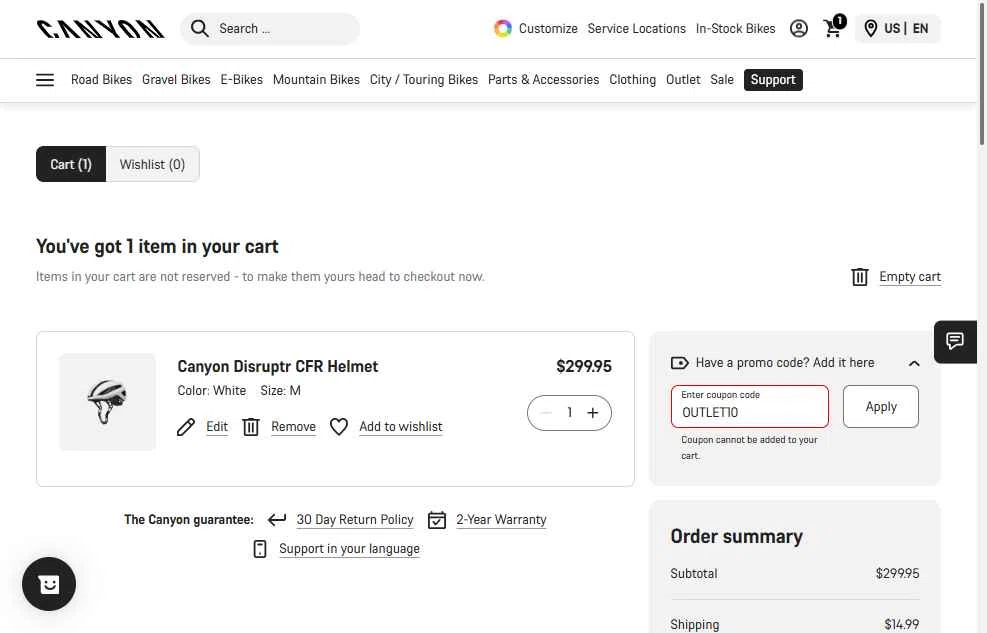Click the Remove link for helmet
Image resolution: width=987 pixels, height=633 pixels.
(x=293, y=427)
